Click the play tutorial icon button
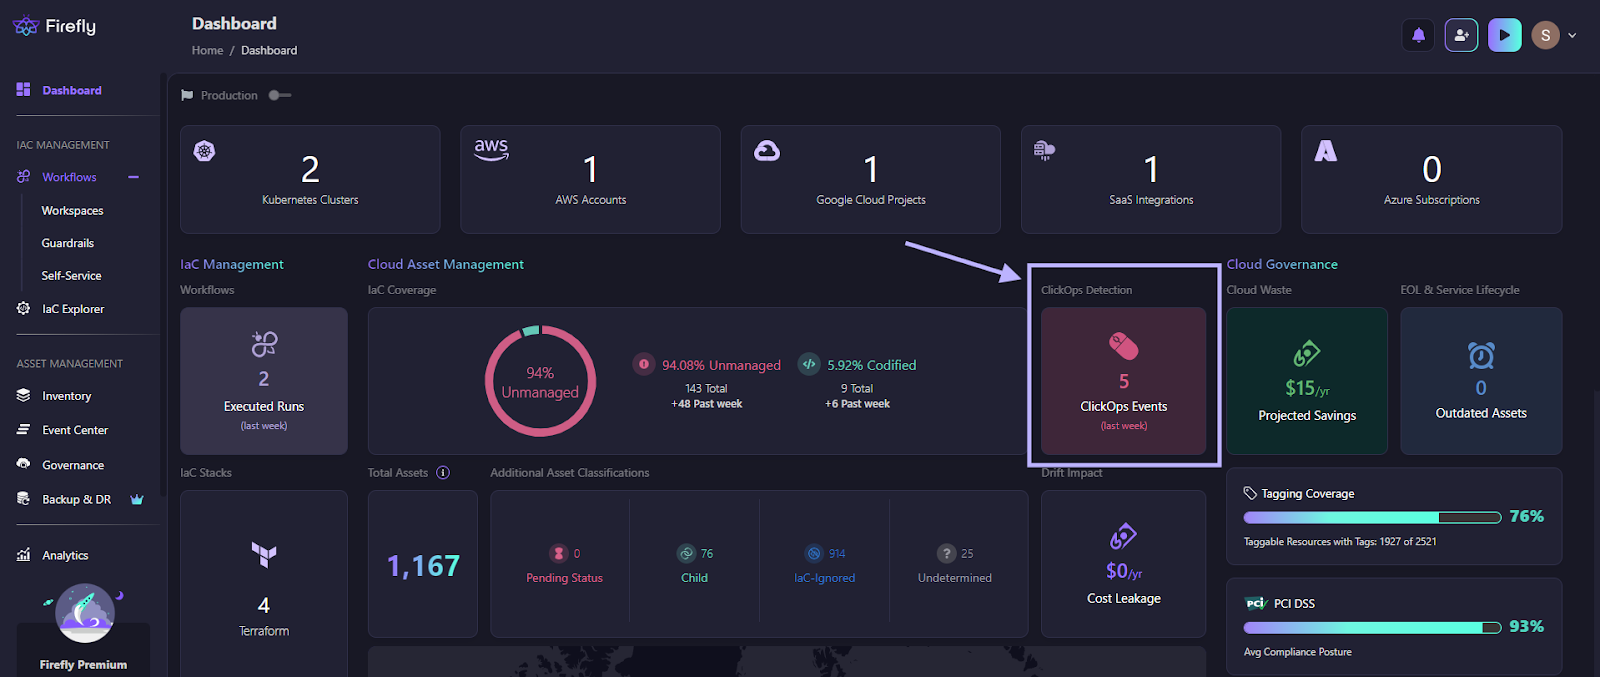The width and height of the screenshot is (1600, 677). tap(1504, 35)
